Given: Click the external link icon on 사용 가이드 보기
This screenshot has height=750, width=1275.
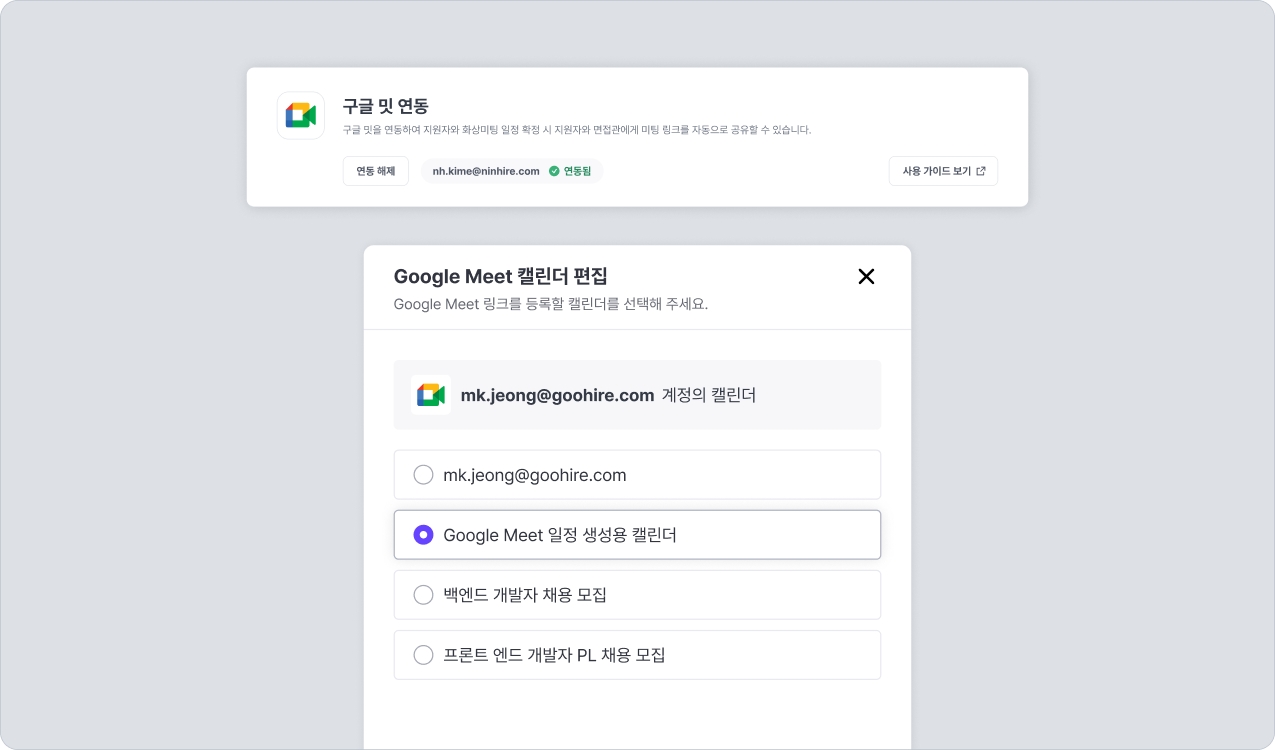Looking at the screenshot, I should [x=981, y=171].
